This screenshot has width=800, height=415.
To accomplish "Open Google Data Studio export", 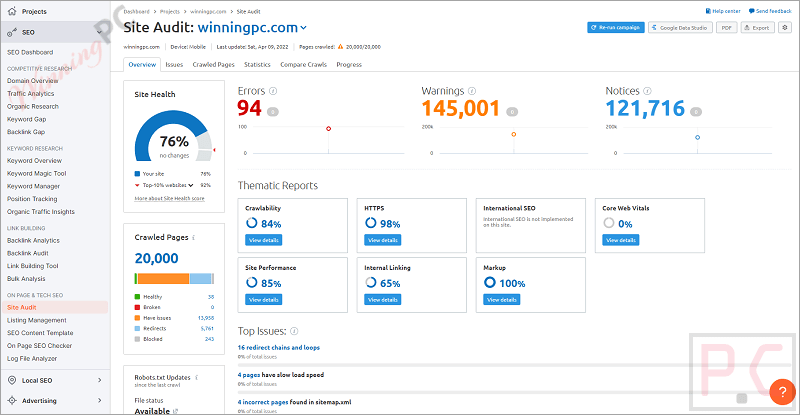I will click(680, 28).
